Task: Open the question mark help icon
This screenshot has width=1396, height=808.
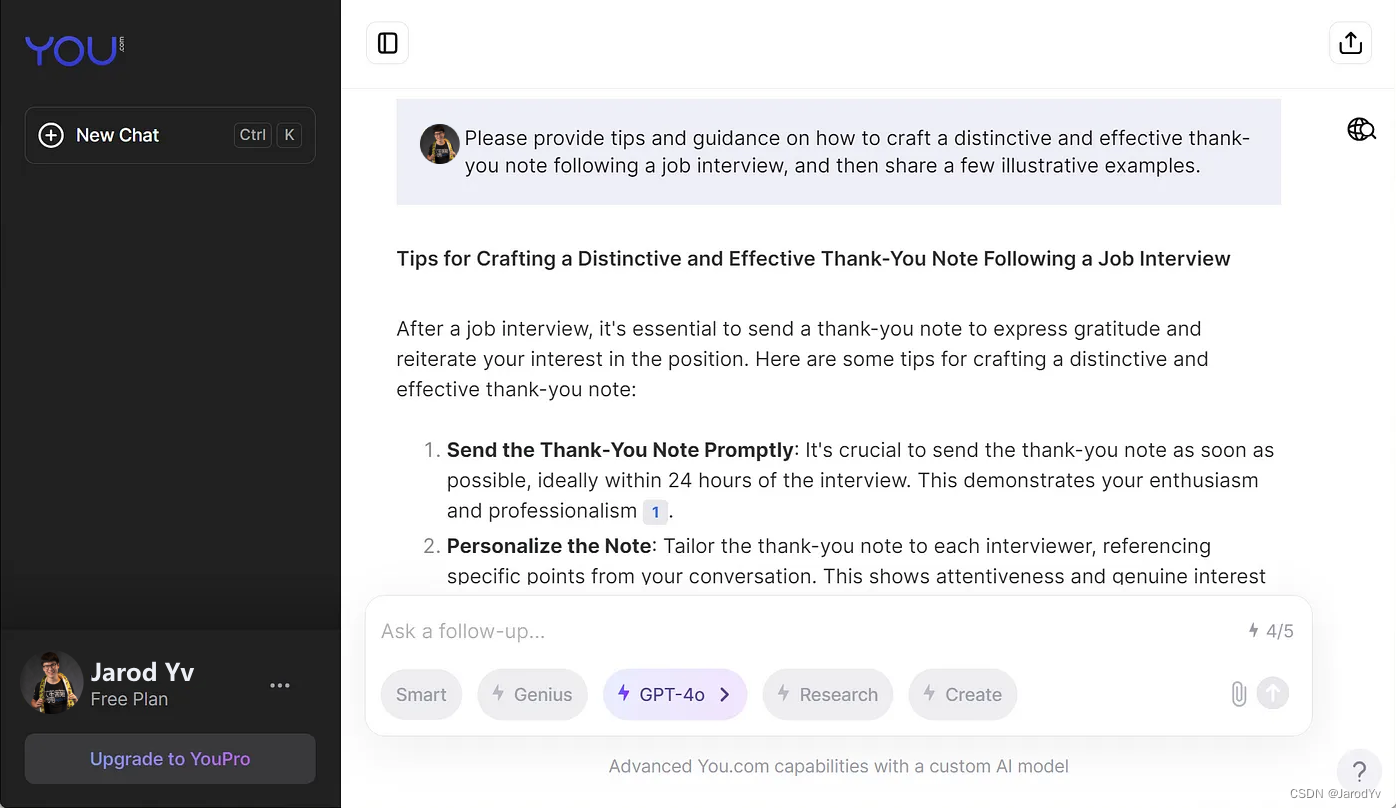Action: click(x=1359, y=771)
